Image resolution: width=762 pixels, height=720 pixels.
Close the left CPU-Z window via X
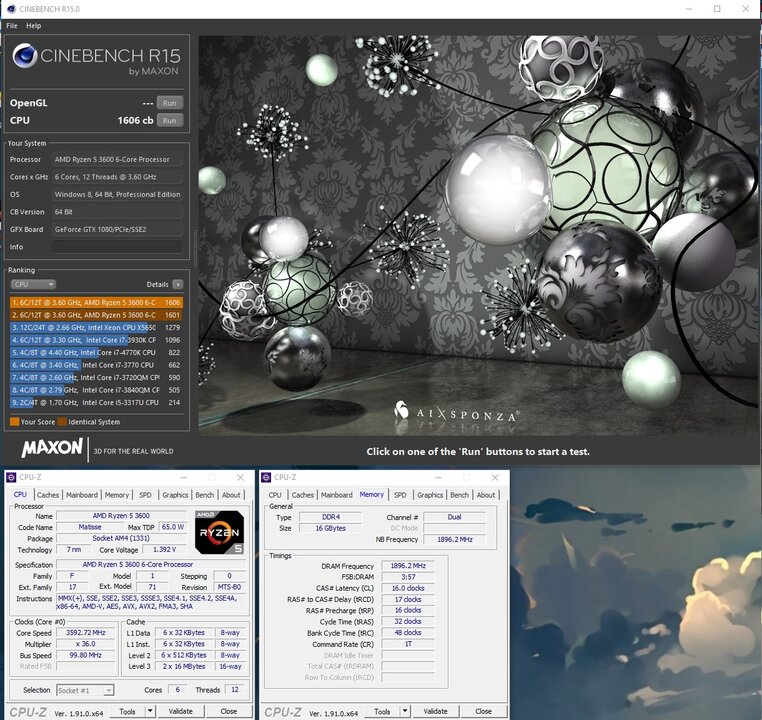pyautogui.click(x=240, y=478)
